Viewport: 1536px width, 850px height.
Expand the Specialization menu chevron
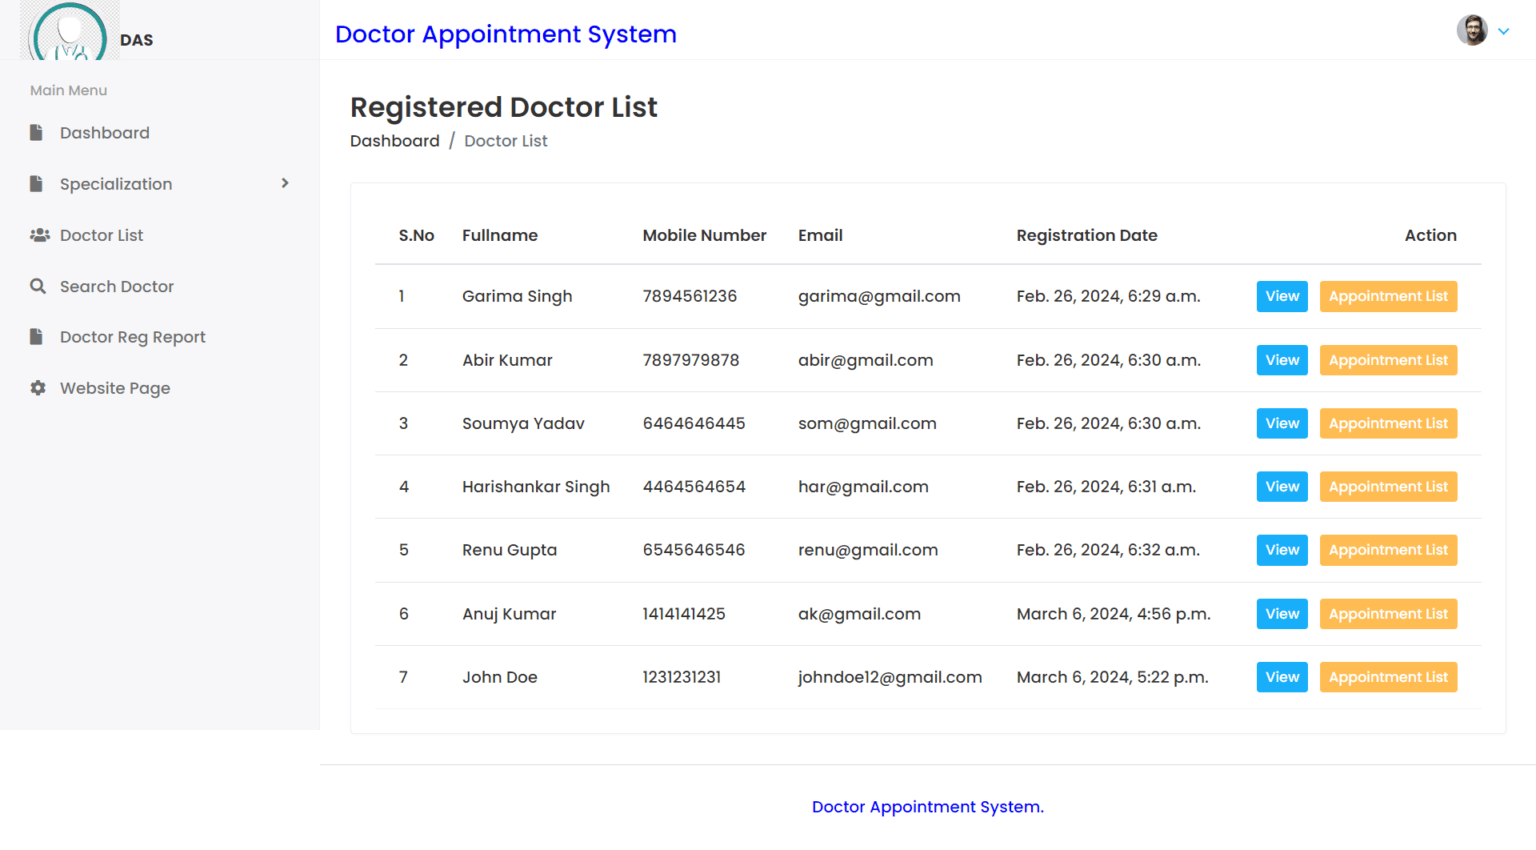click(284, 184)
